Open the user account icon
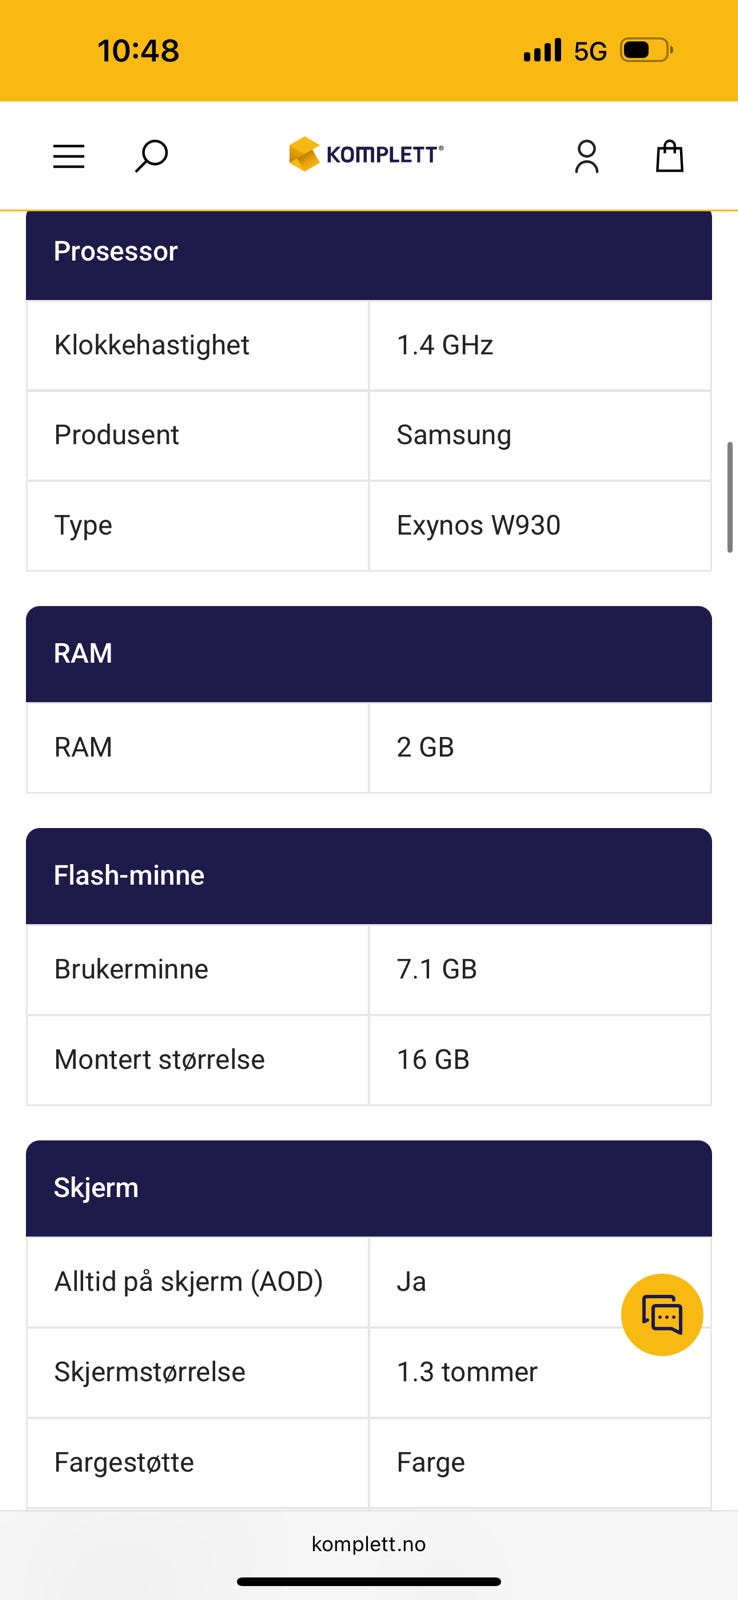The height and width of the screenshot is (1600, 738). point(587,156)
